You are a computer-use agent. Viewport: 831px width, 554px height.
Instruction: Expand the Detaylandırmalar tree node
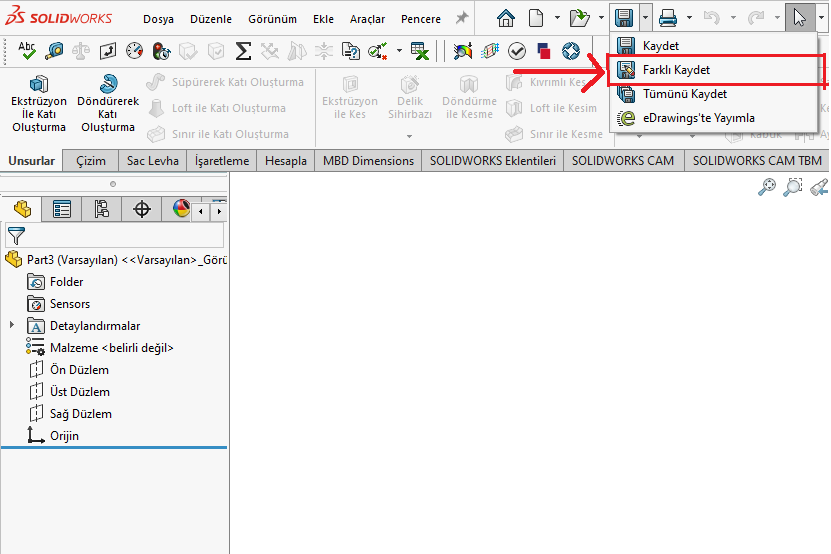12,326
